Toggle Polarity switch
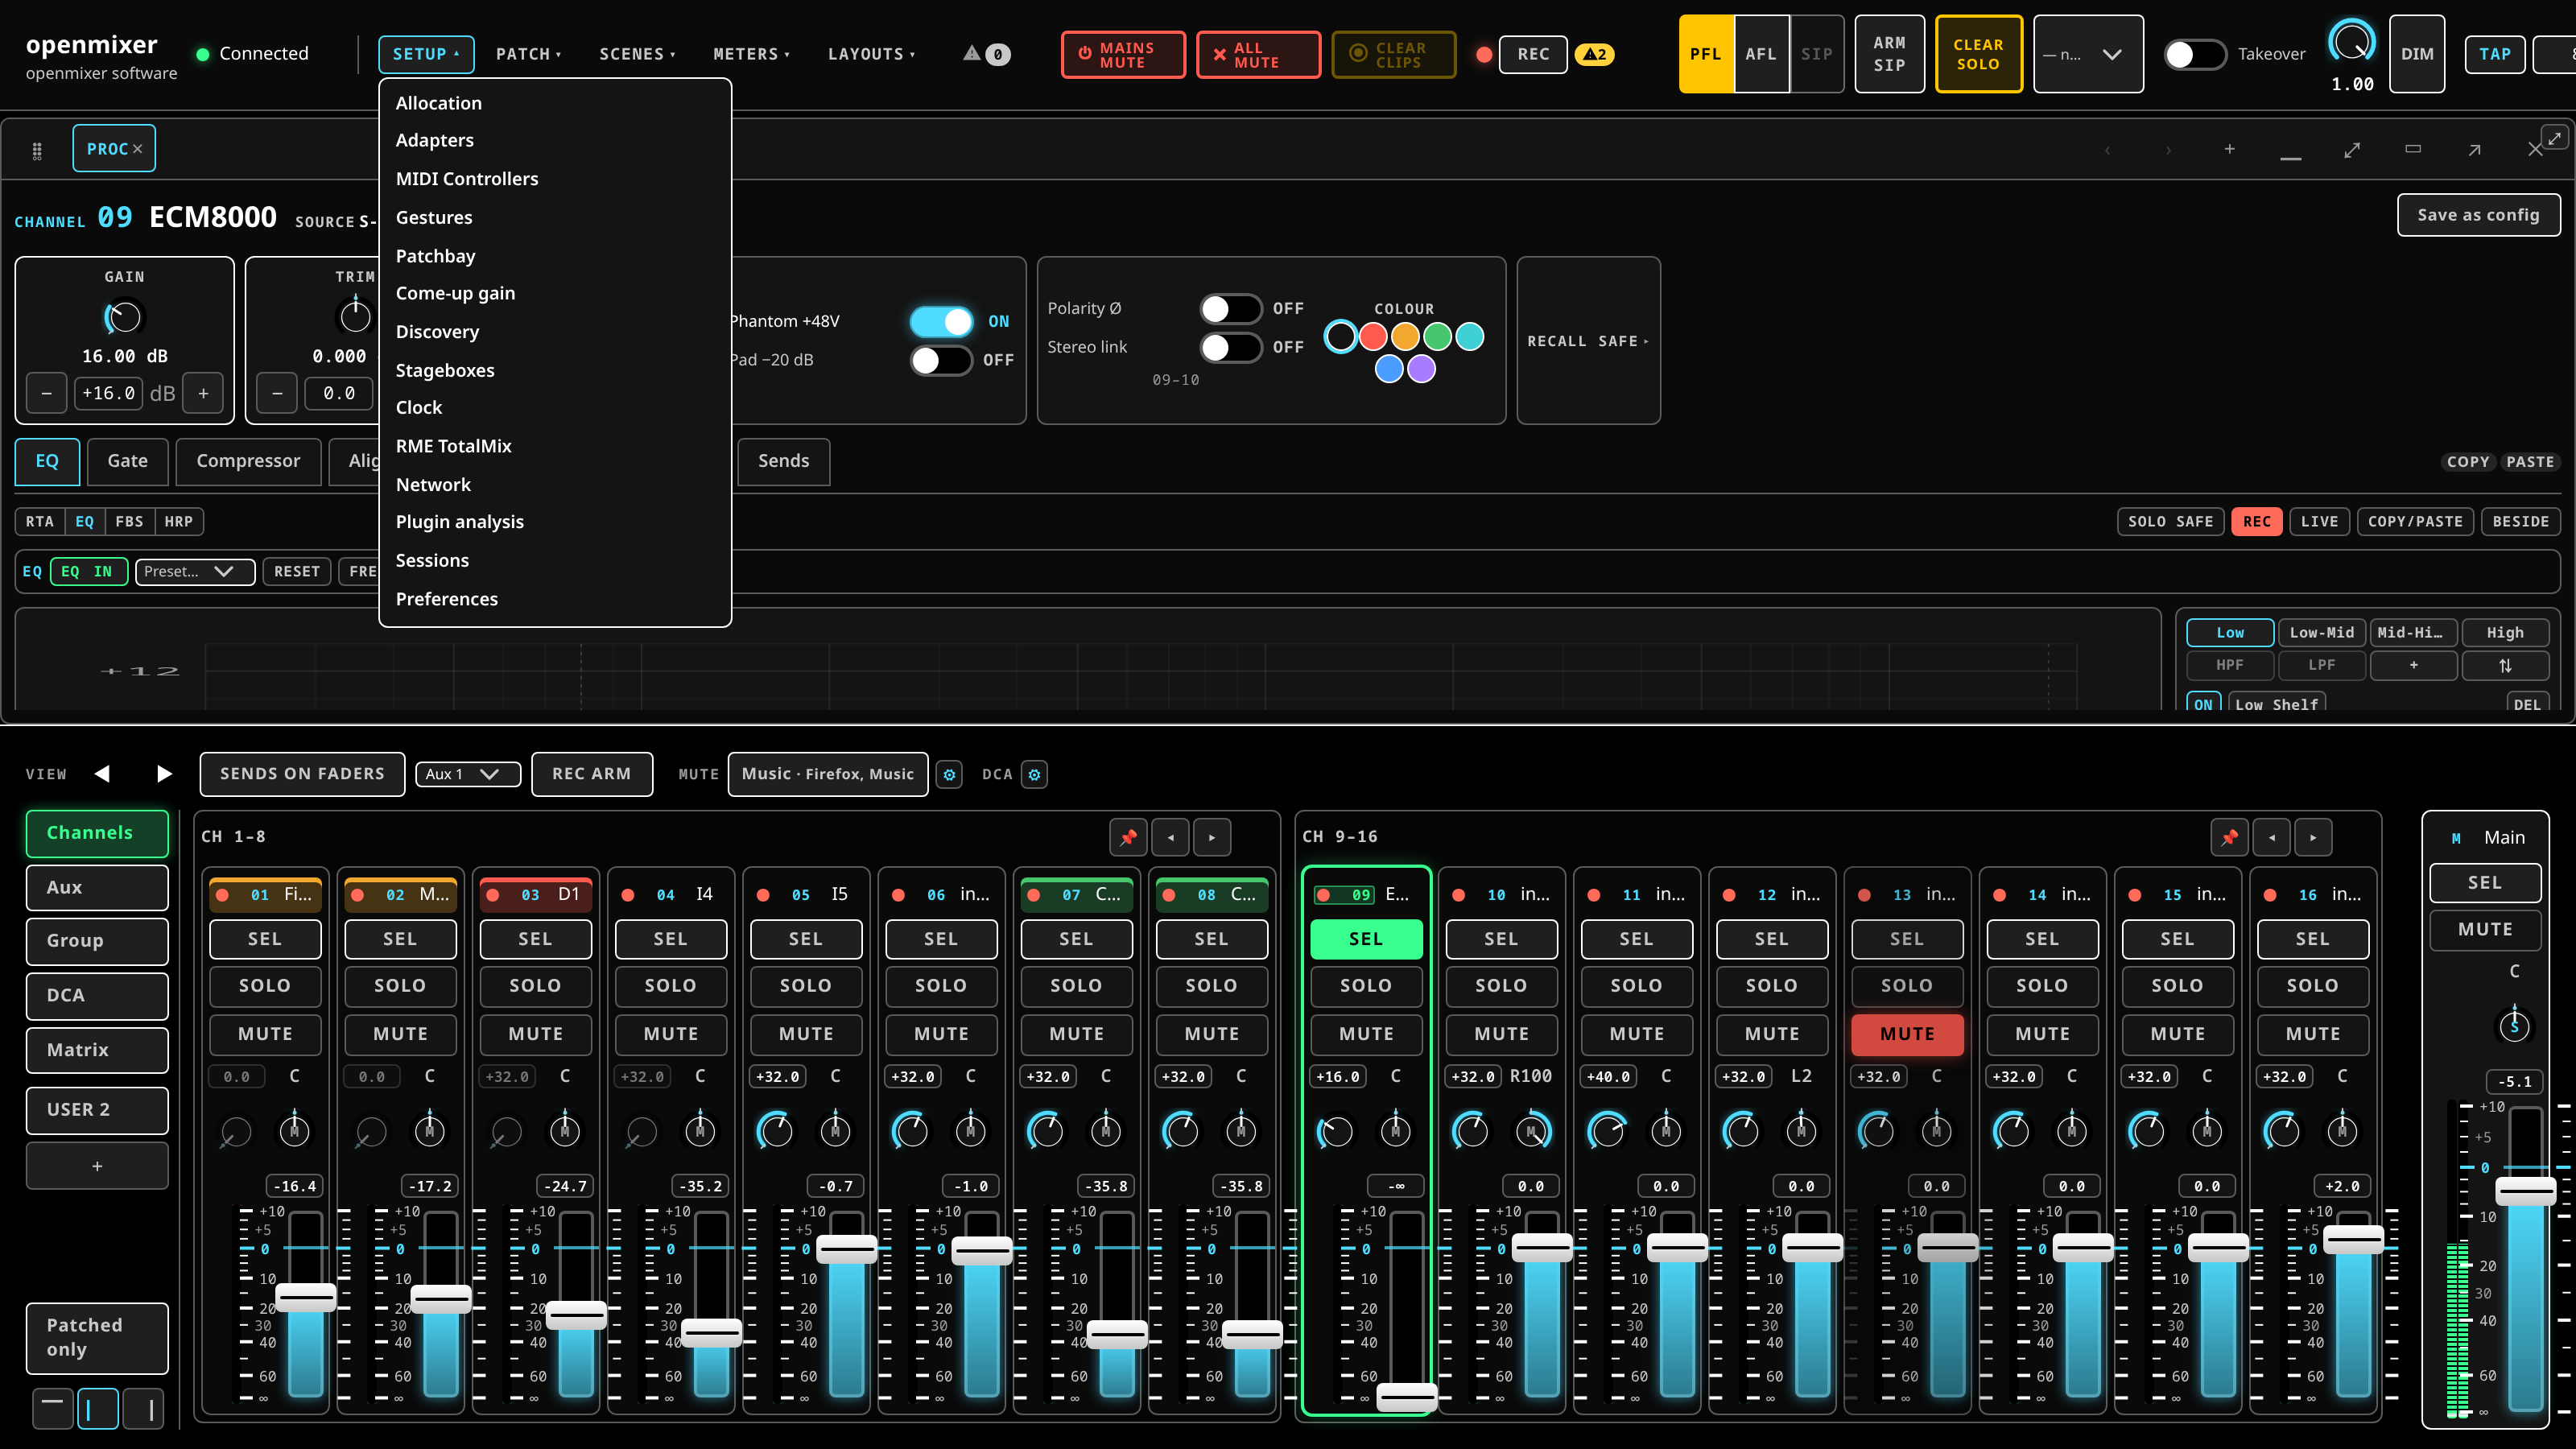Screen dimensions: 2576x1449 [x=1230, y=309]
